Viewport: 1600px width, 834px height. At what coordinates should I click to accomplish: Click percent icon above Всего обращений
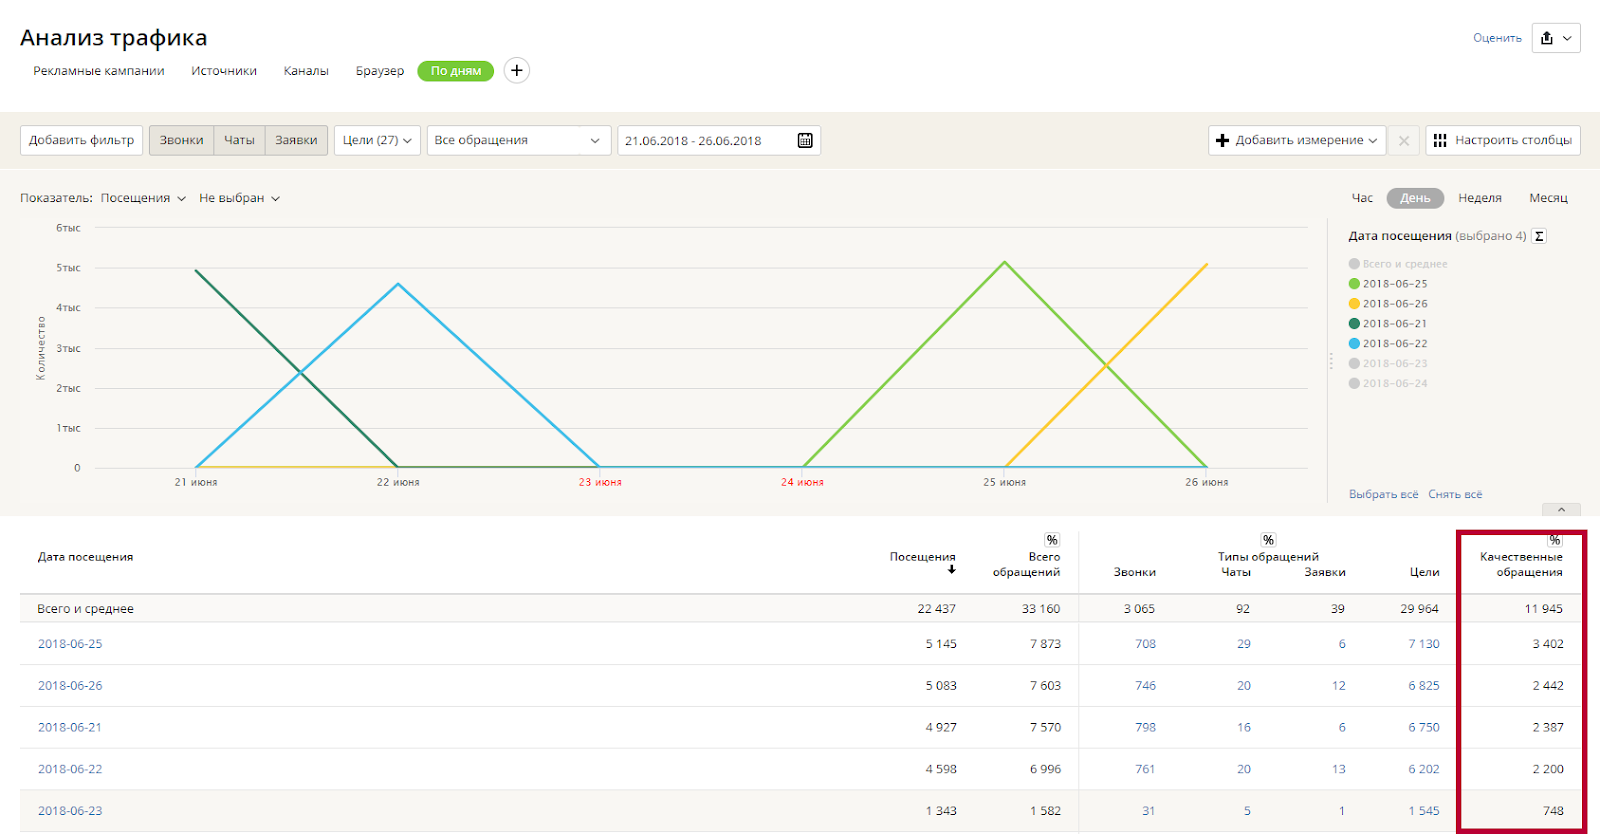(x=1052, y=540)
